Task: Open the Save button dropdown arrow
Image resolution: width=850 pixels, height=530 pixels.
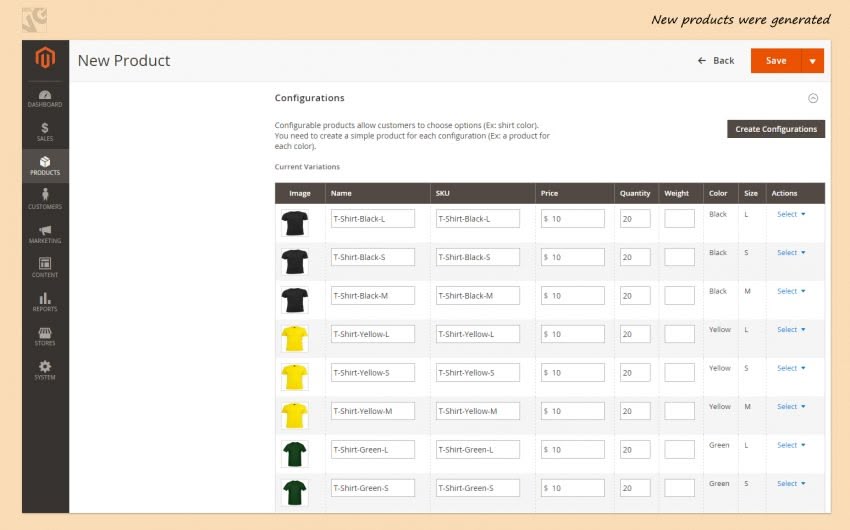Action: [813, 61]
